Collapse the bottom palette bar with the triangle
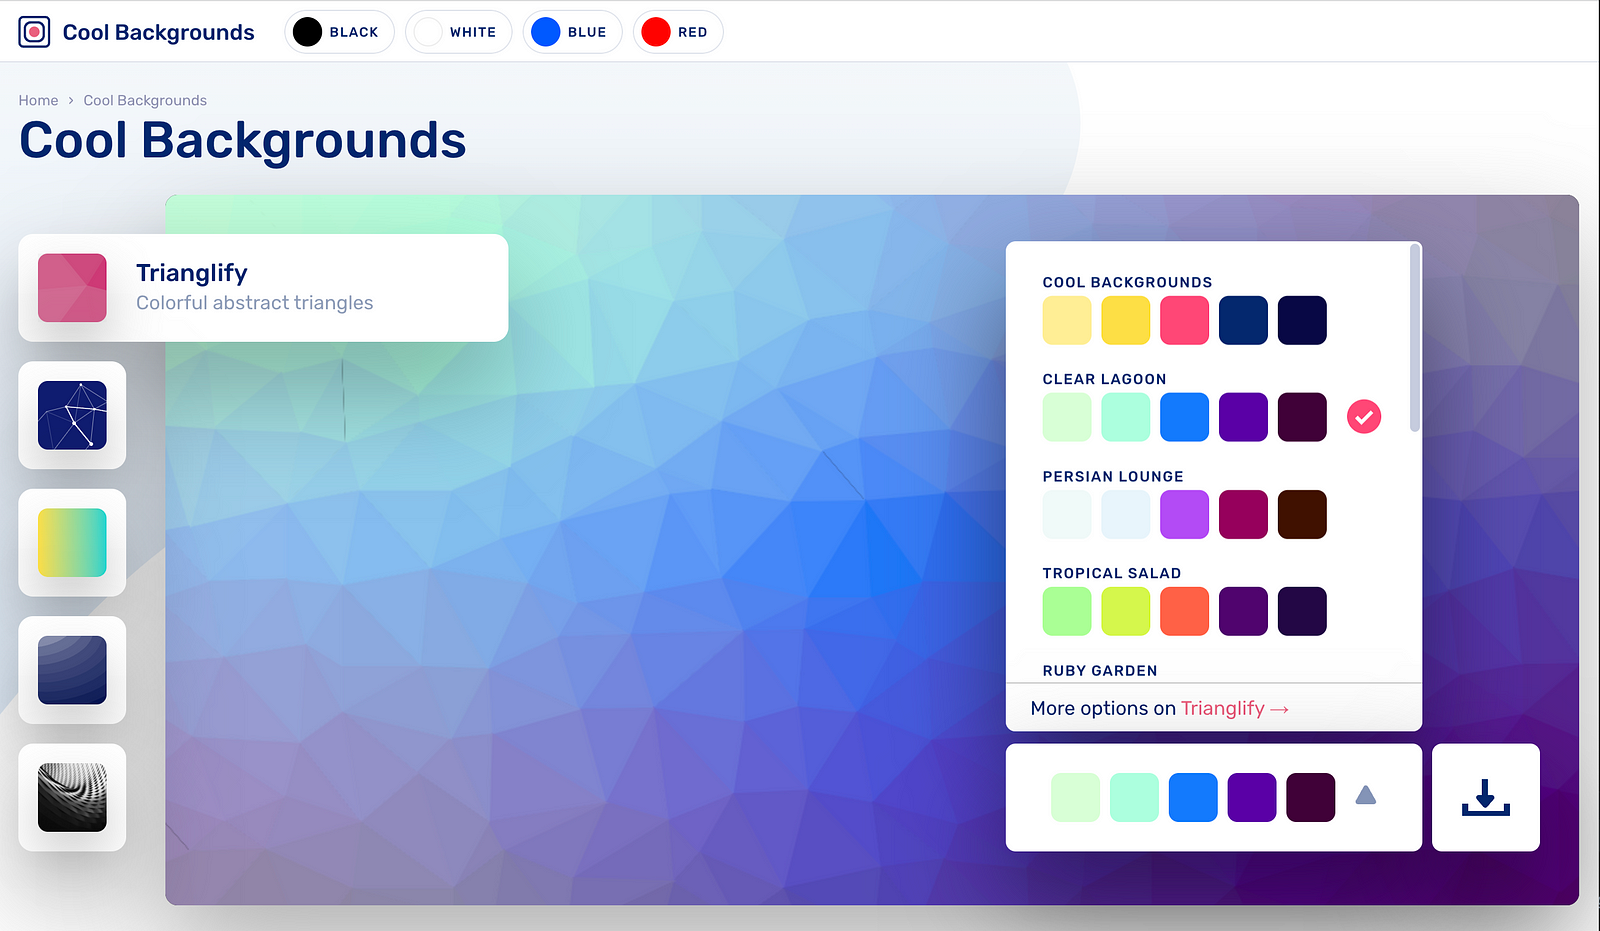The image size is (1600, 931). tap(1366, 795)
